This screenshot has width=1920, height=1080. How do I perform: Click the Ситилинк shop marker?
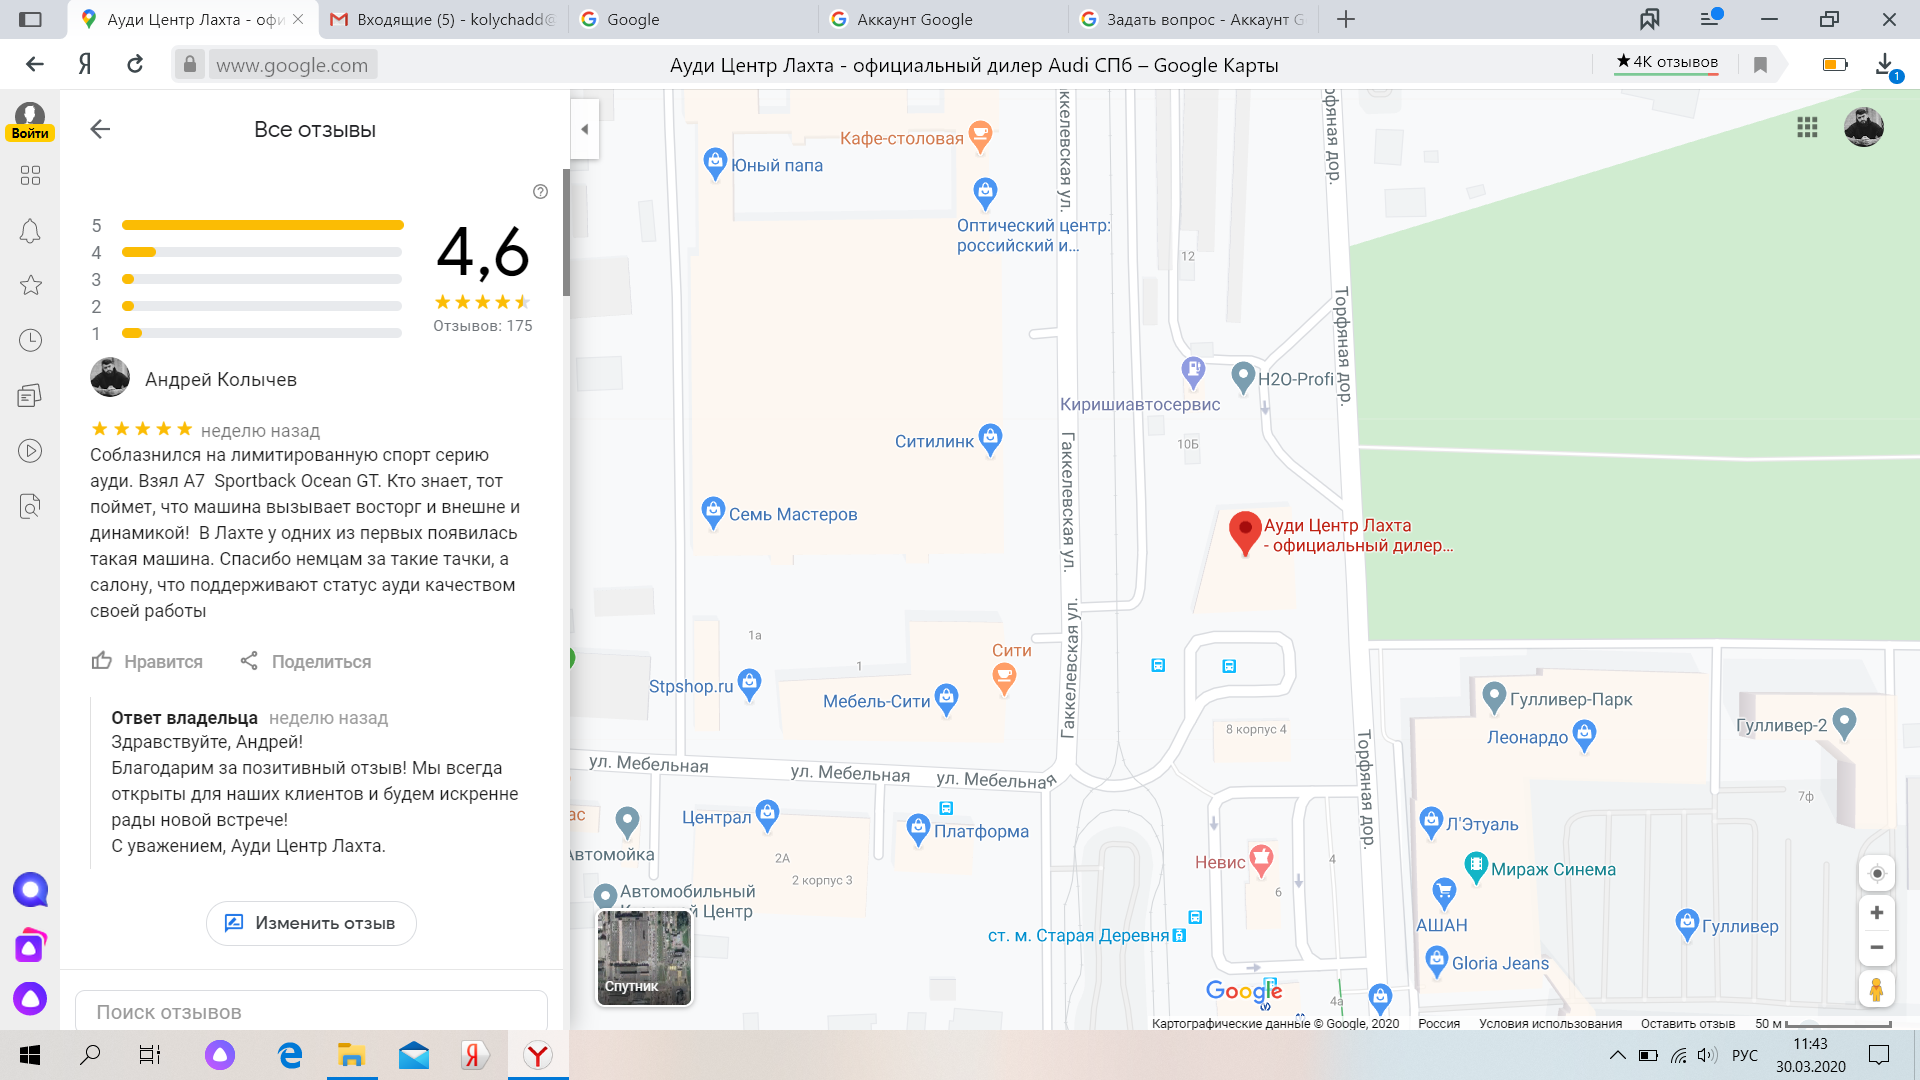click(990, 439)
